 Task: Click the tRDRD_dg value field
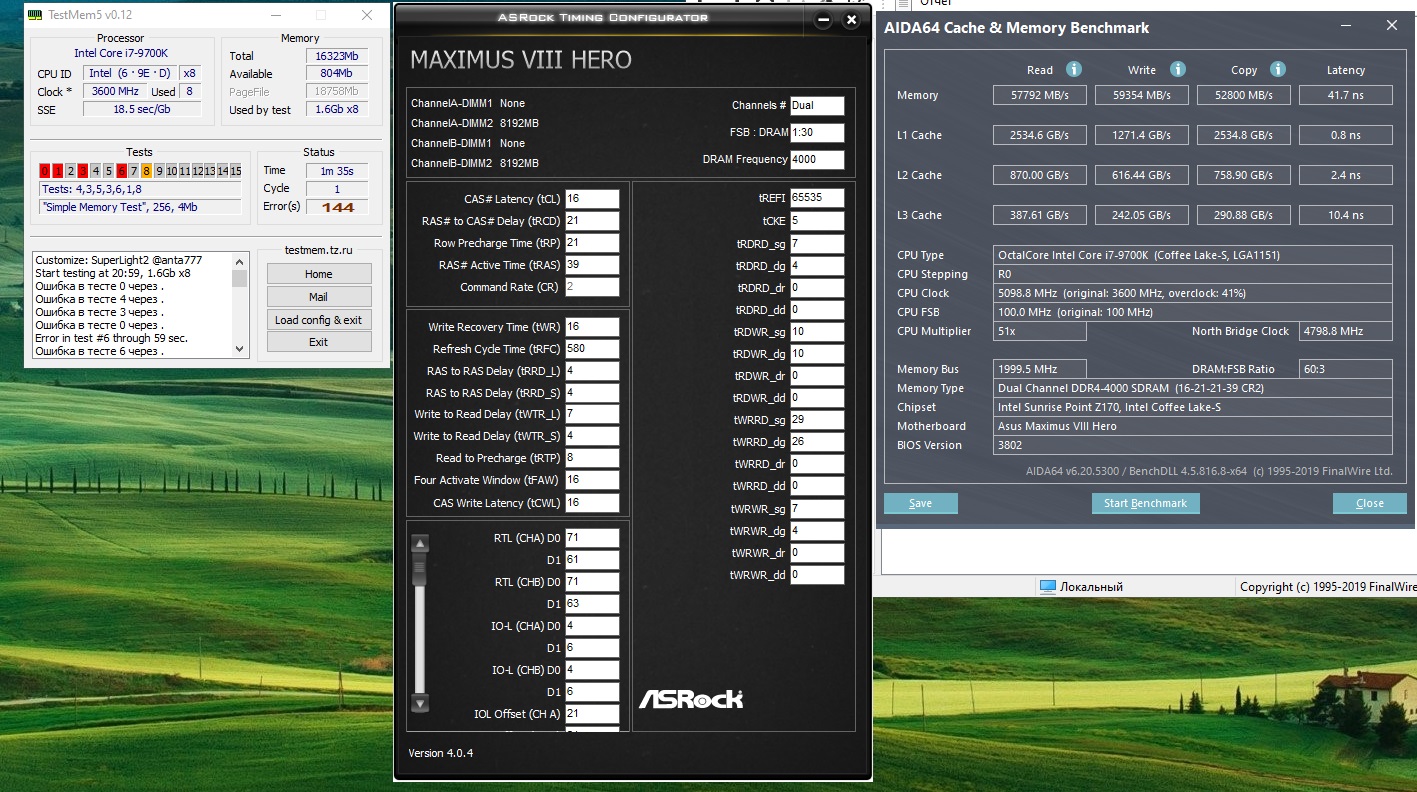(817, 266)
